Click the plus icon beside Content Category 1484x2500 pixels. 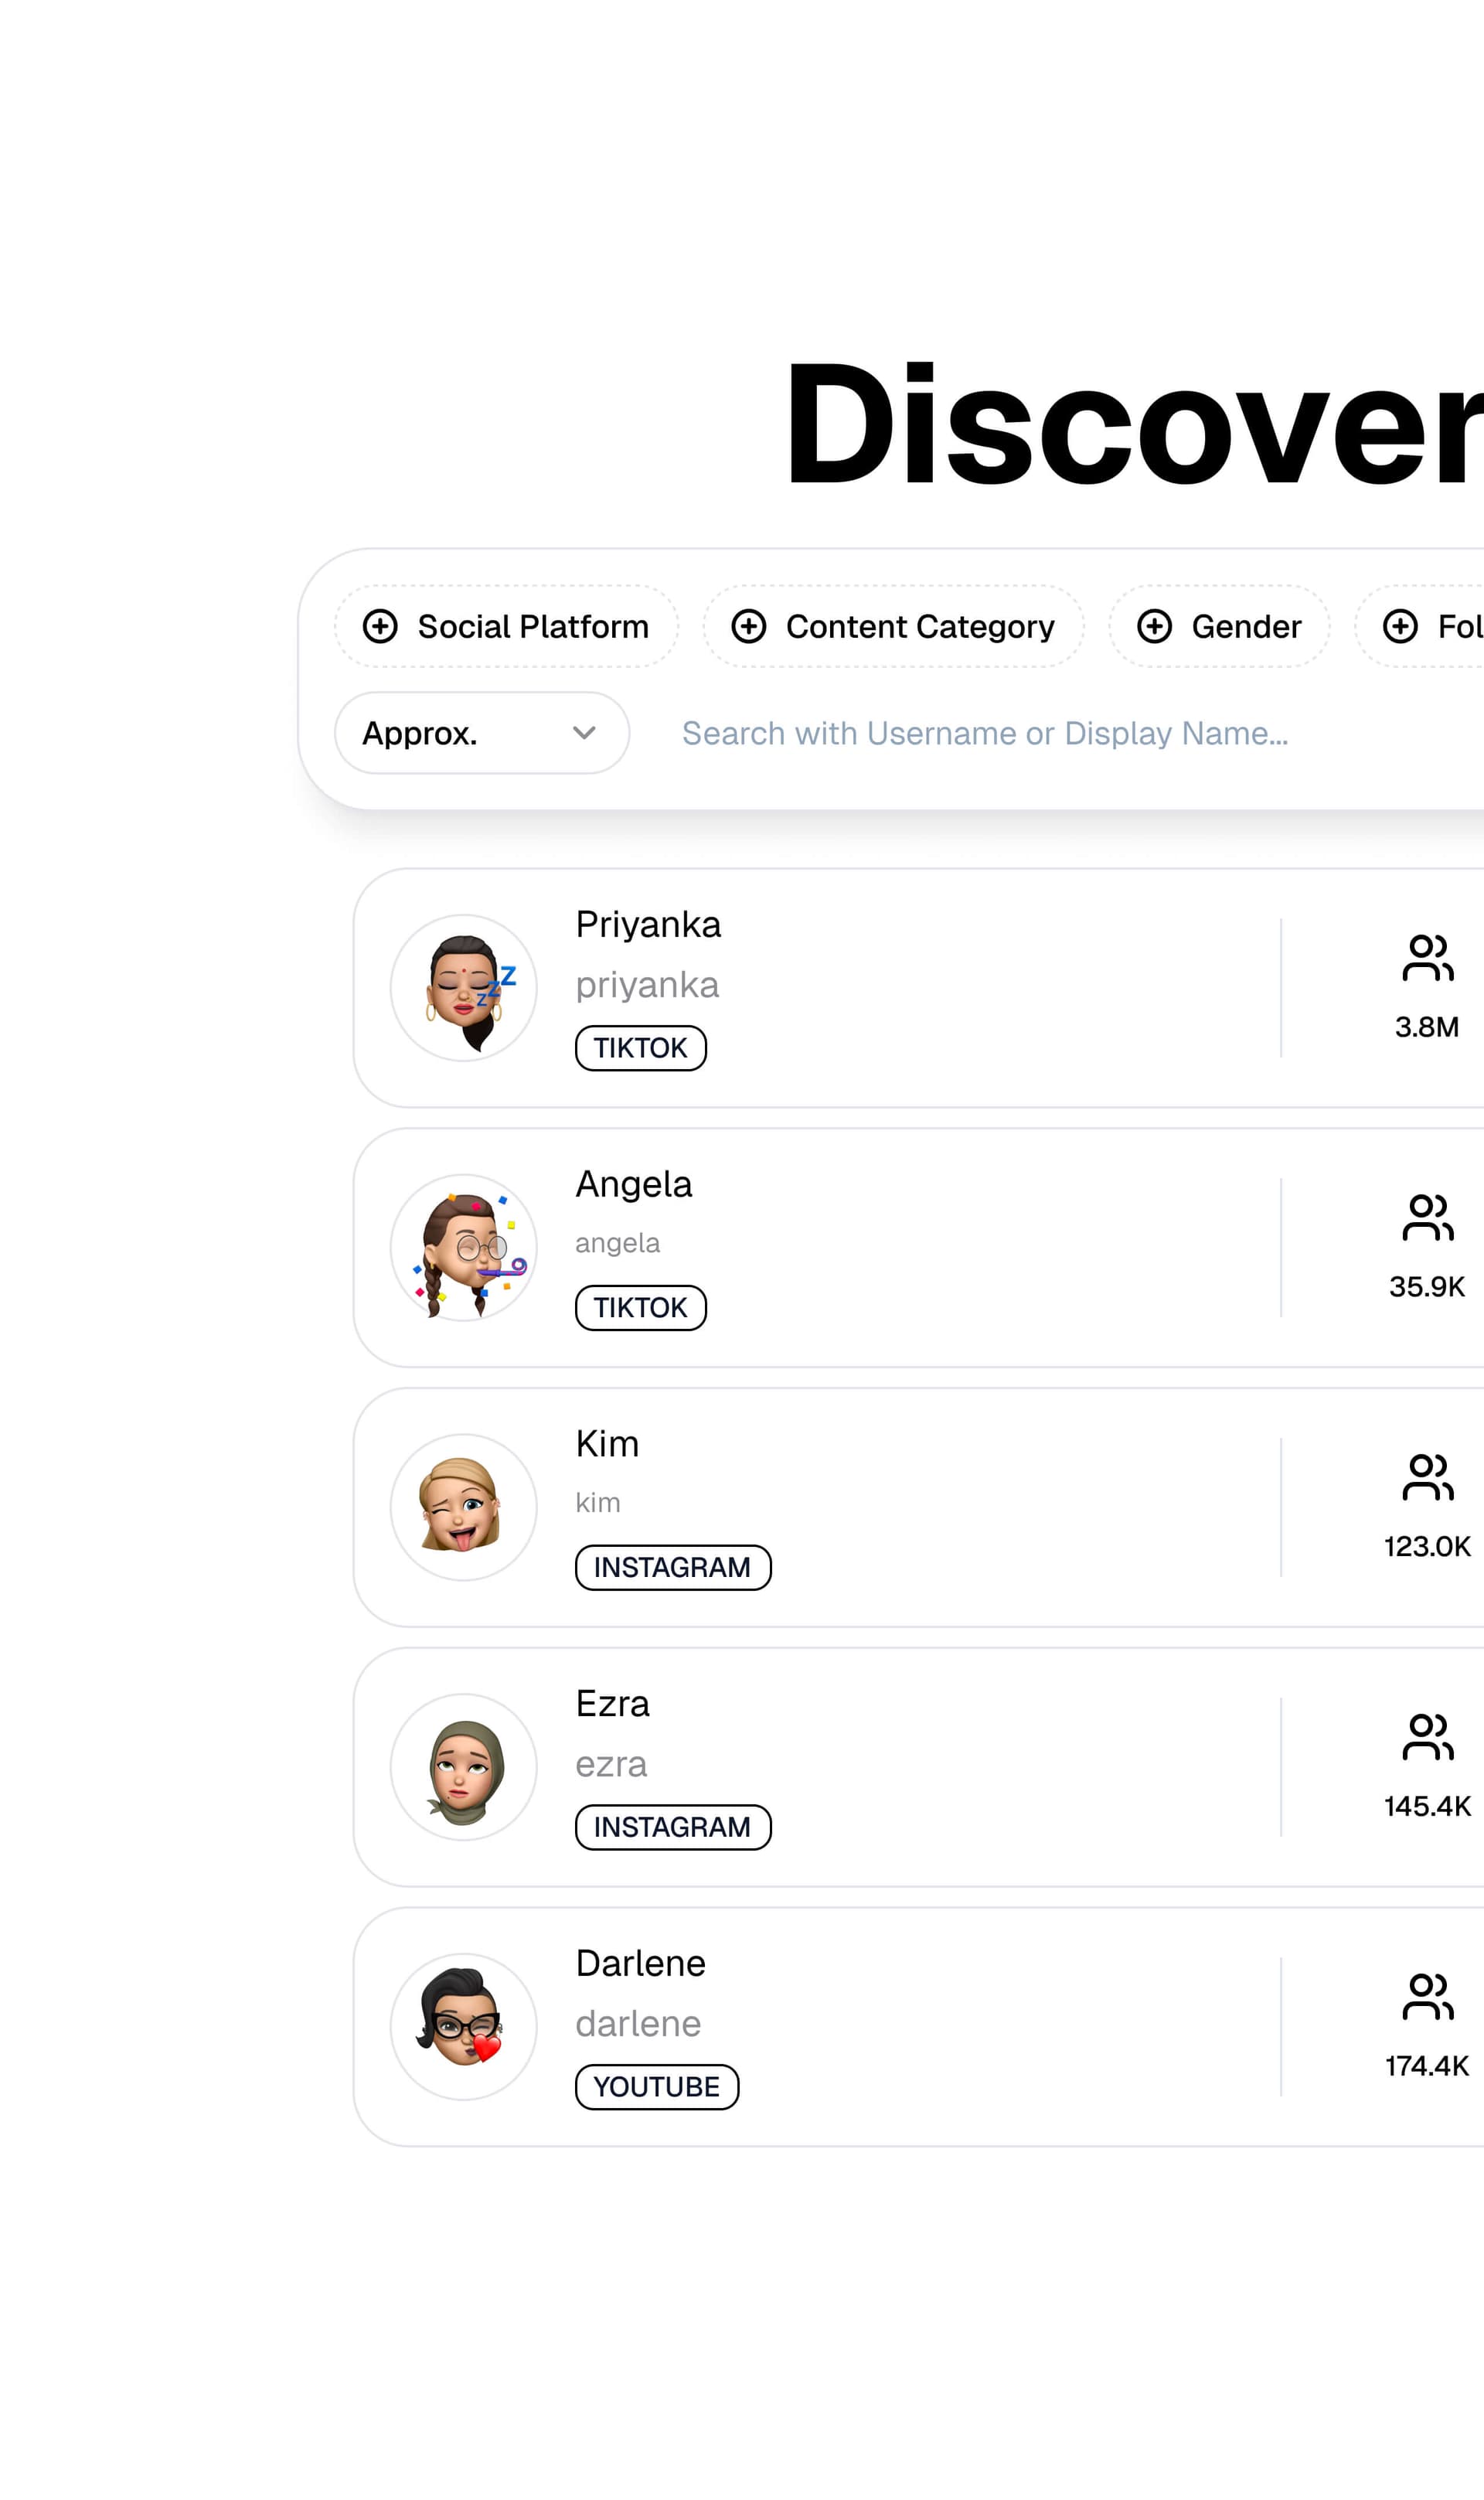coord(749,626)
